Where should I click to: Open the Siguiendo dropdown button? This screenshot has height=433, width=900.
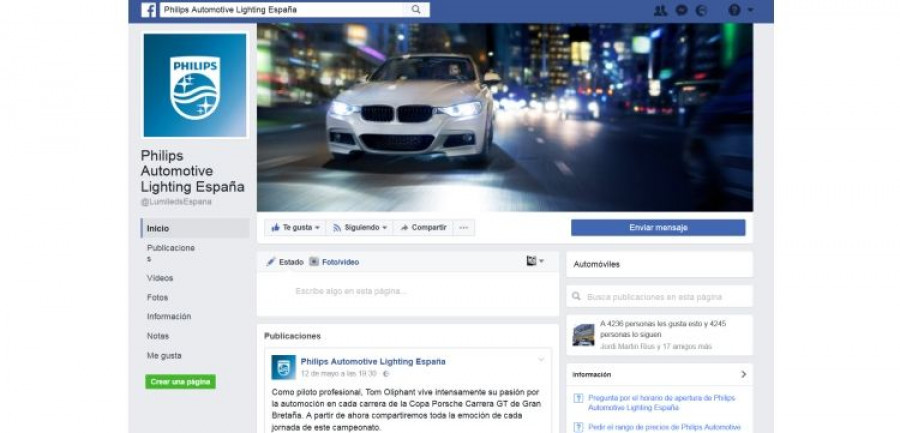[x=359, y=227]
